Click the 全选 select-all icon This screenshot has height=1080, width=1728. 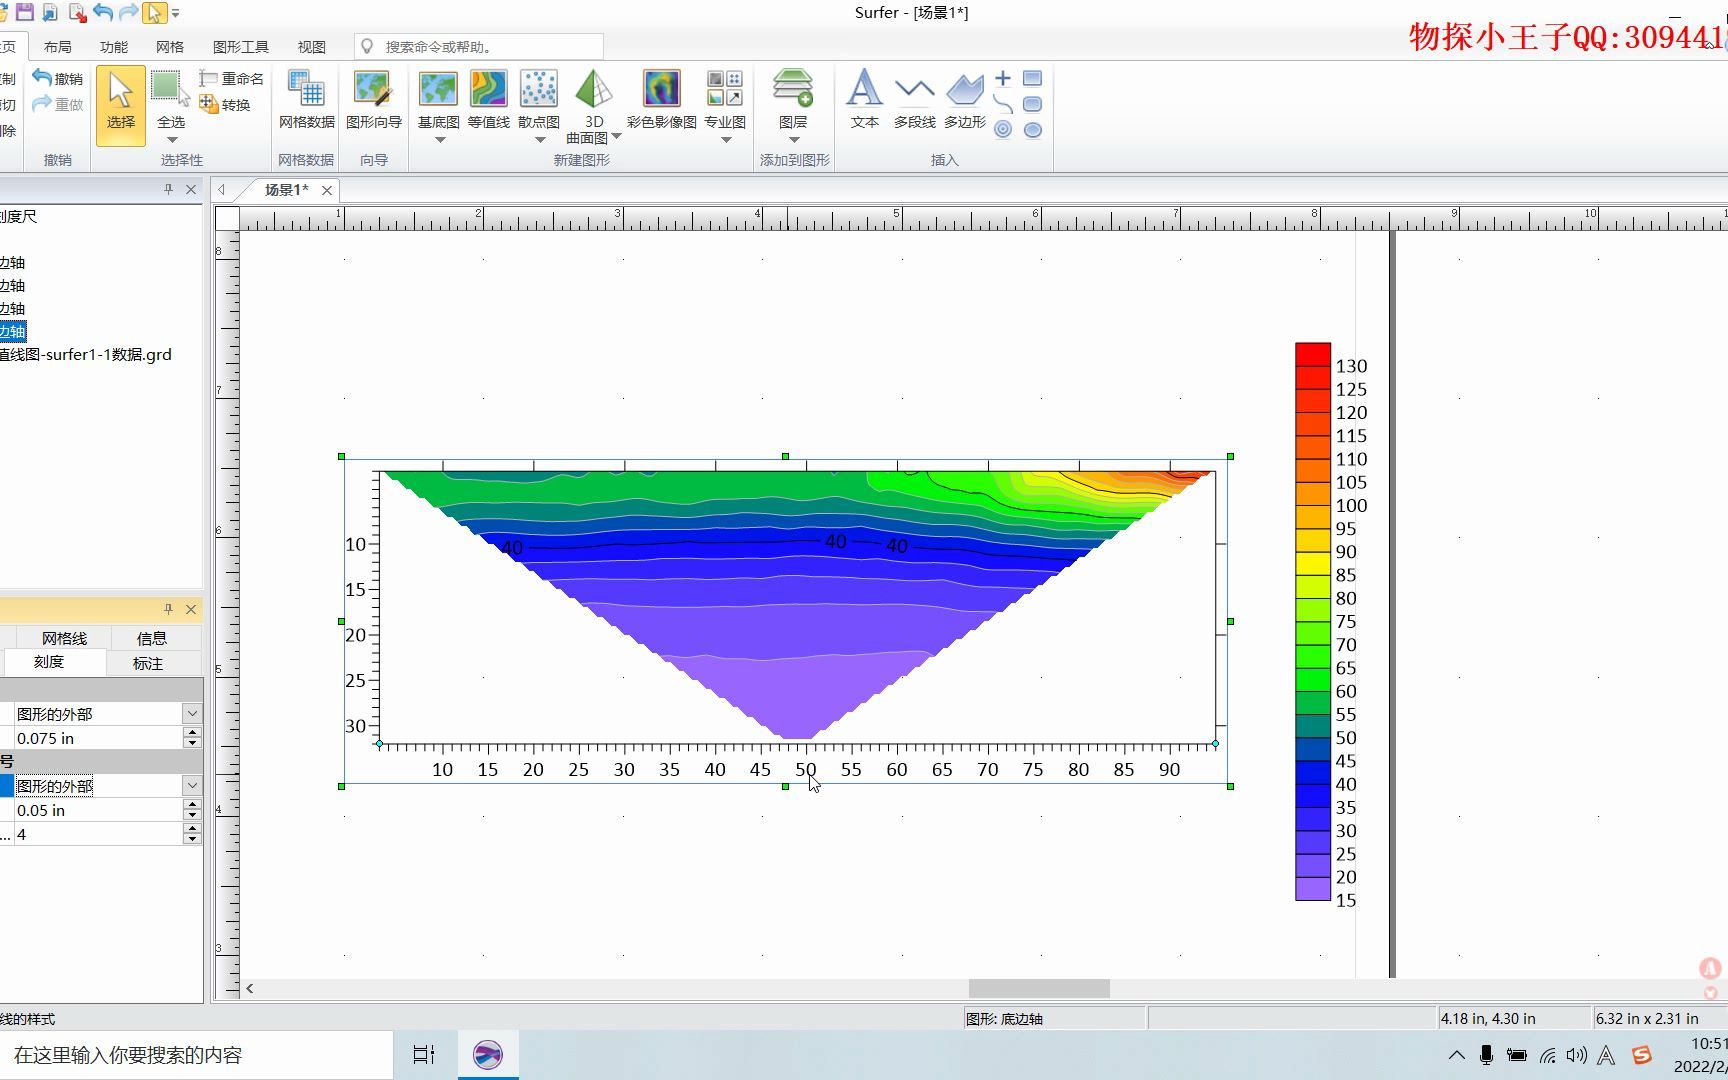point(170,87)
